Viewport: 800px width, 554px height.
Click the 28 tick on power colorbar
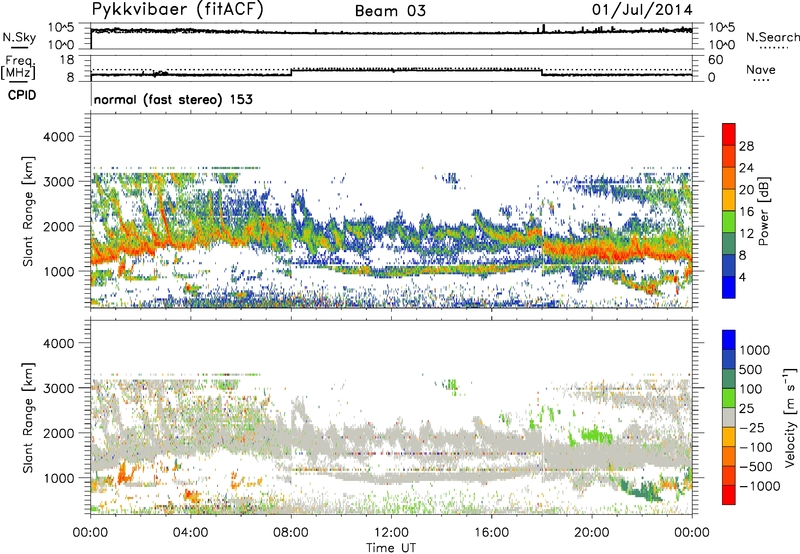(746, 146)
